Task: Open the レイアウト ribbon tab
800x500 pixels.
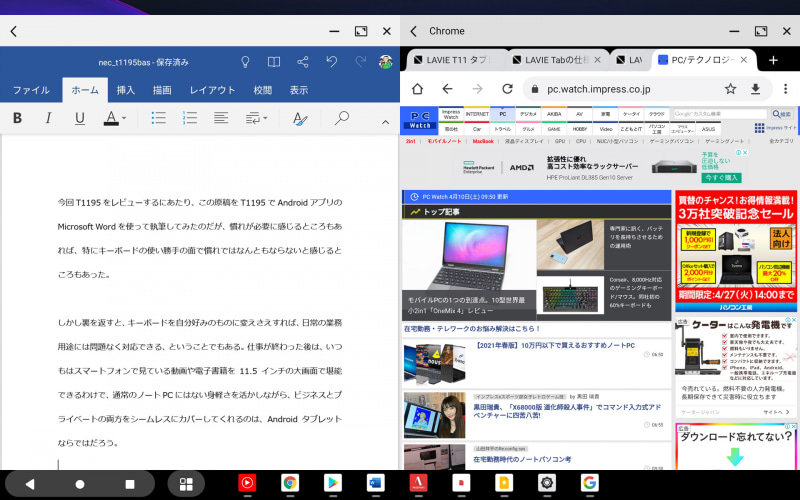Action: [x=212, y=90]
